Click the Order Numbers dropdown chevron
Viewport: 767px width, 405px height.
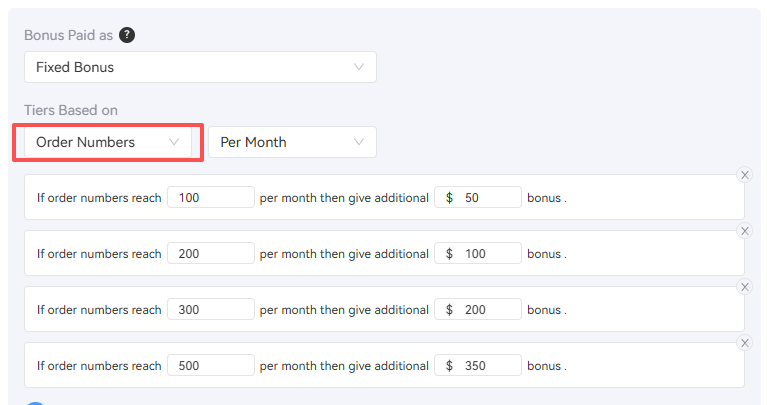coord(174,142)
